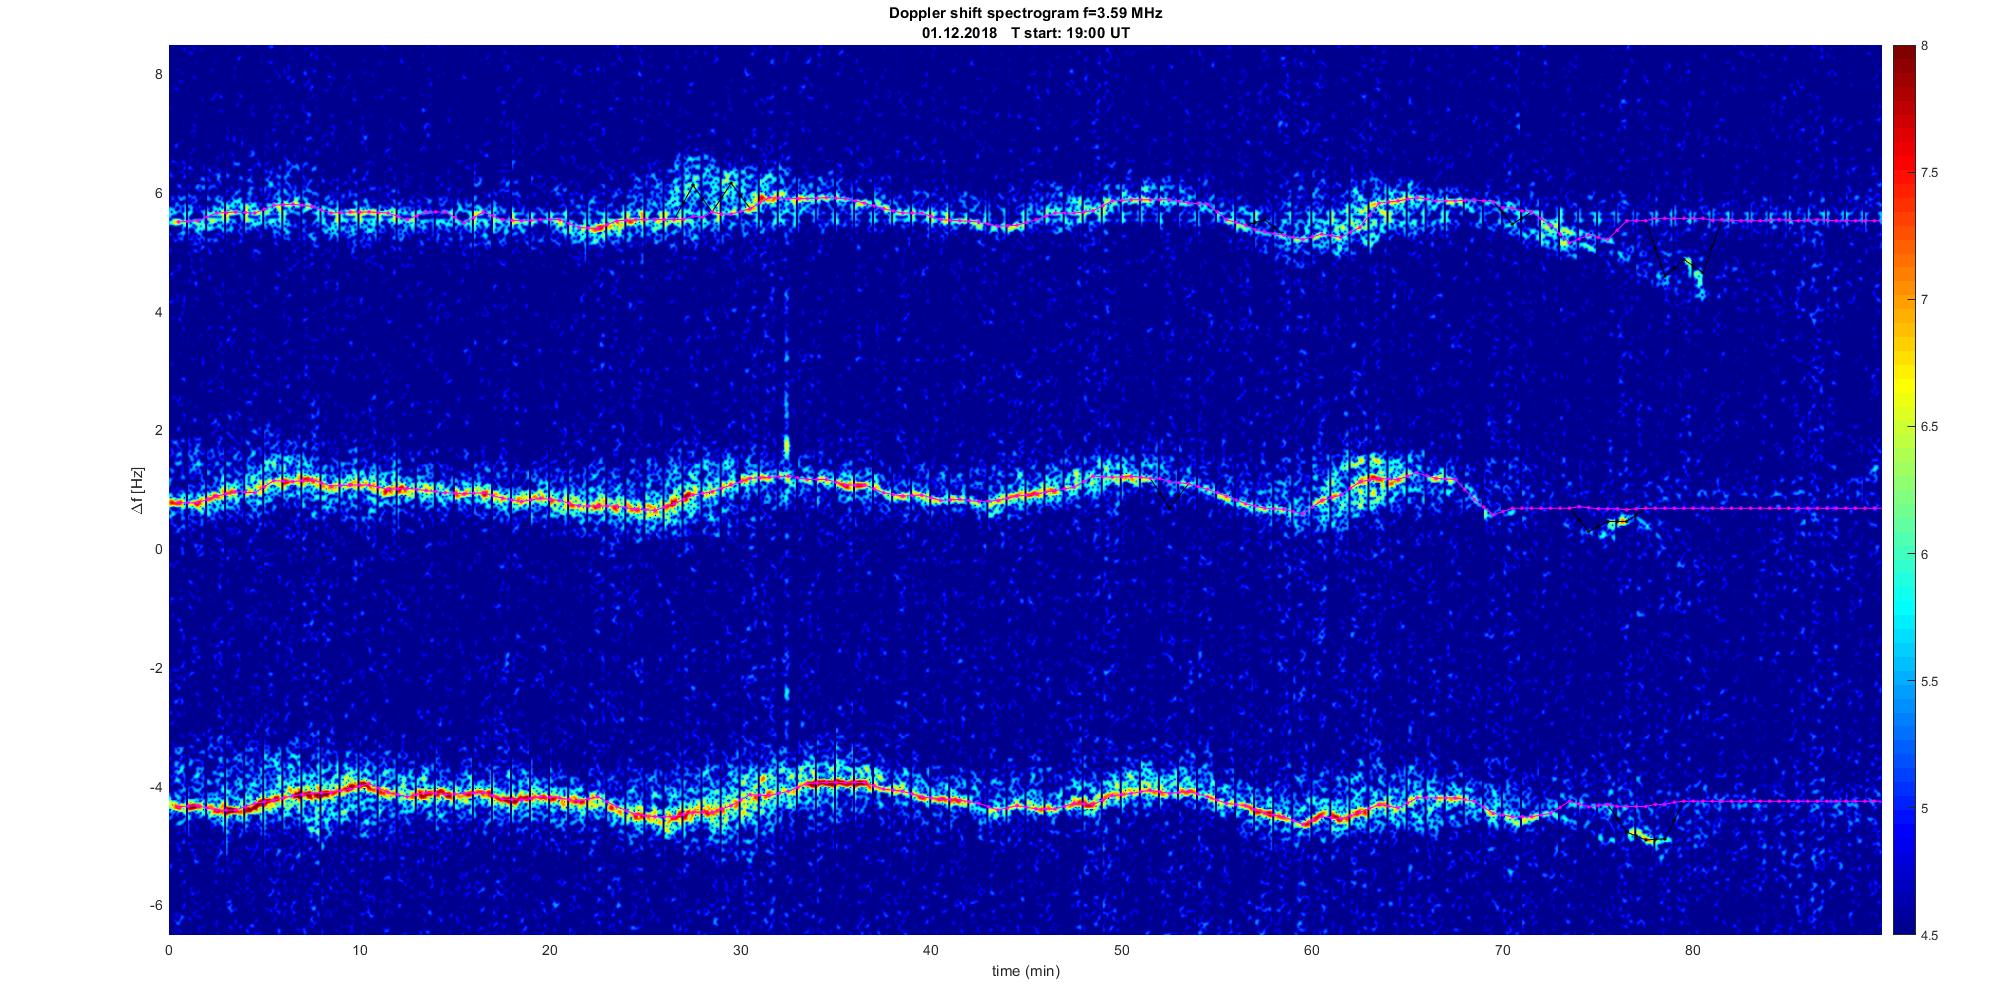Click the colorbar tick label '4.5'
The image size is (2000, 1003).
[x=1930, y=935]
